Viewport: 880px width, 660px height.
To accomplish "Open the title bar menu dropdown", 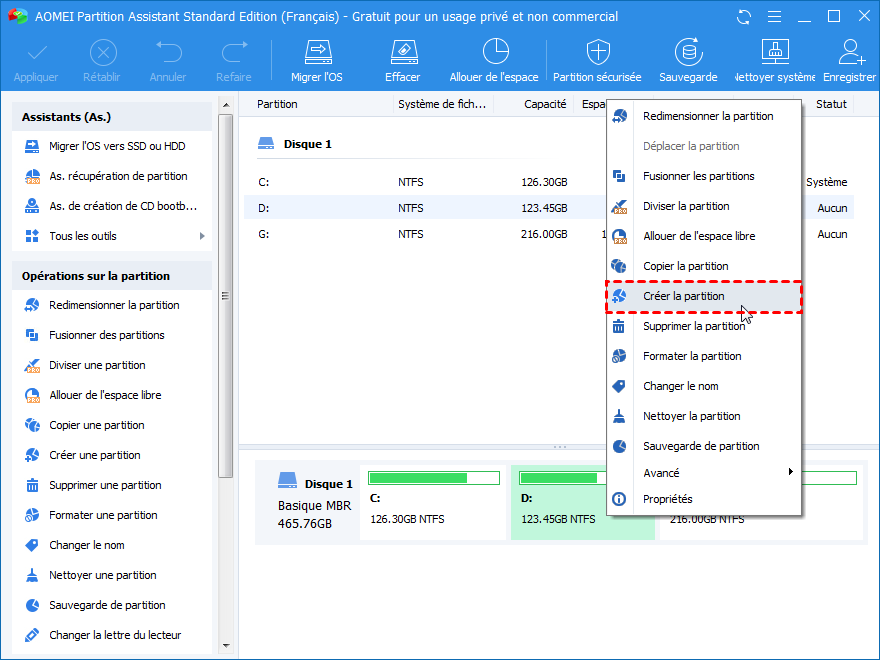I will [773, 17].
